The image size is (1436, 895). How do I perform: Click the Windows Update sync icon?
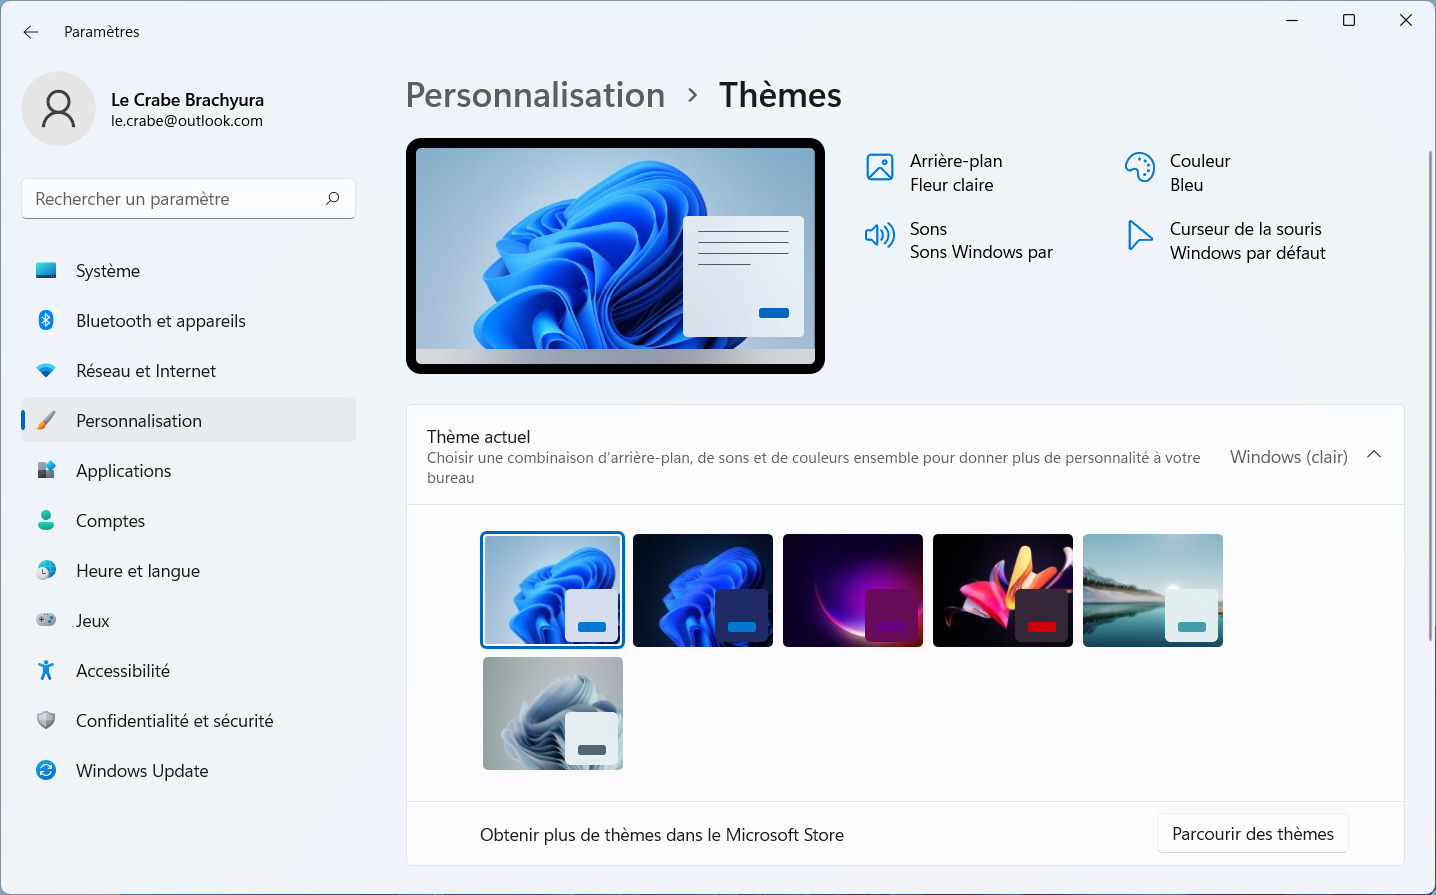[x=46, y=770]
